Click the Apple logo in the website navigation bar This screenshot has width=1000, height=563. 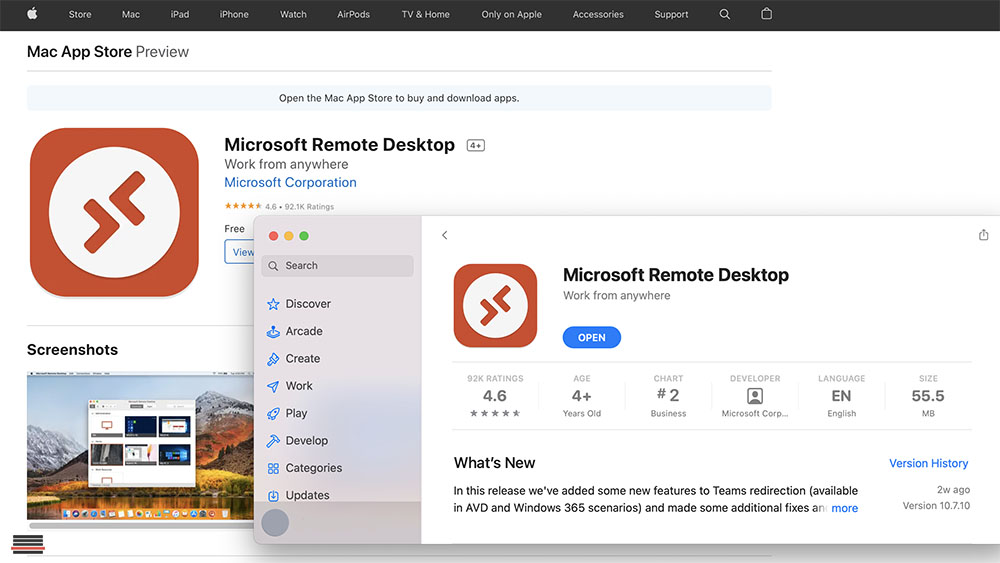click(32, 13)
